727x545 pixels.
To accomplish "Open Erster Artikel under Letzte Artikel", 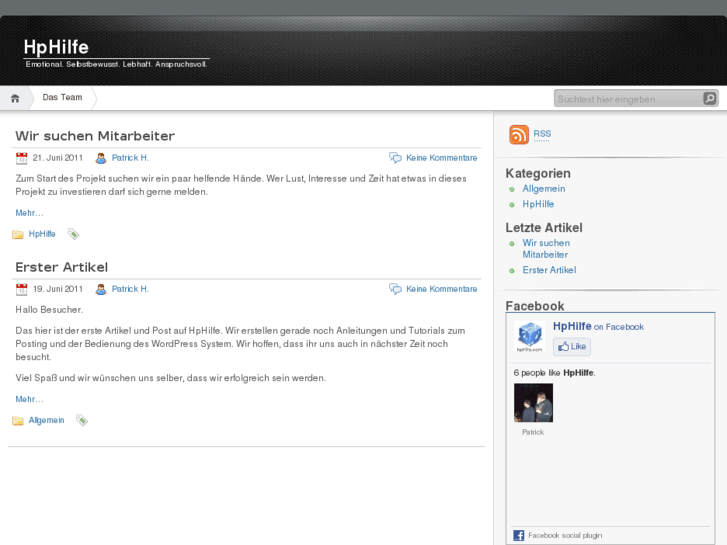I will [x=549, y=270].
